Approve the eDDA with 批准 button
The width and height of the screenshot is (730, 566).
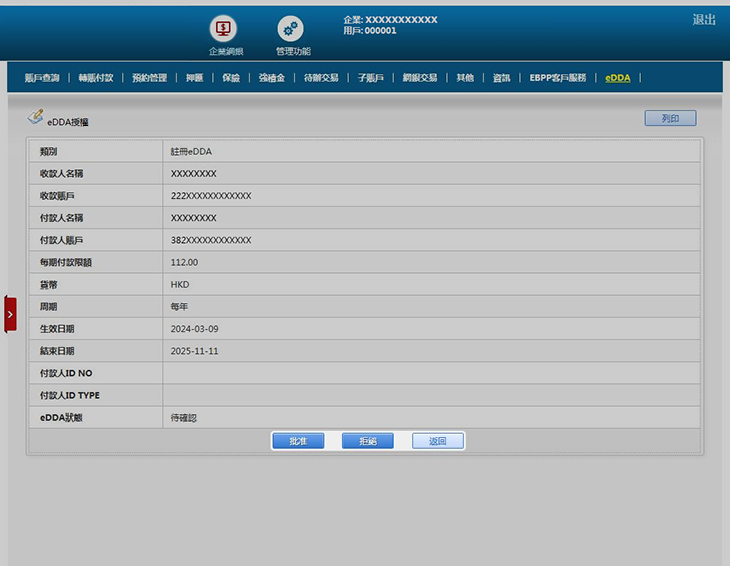tap(297, 441)
